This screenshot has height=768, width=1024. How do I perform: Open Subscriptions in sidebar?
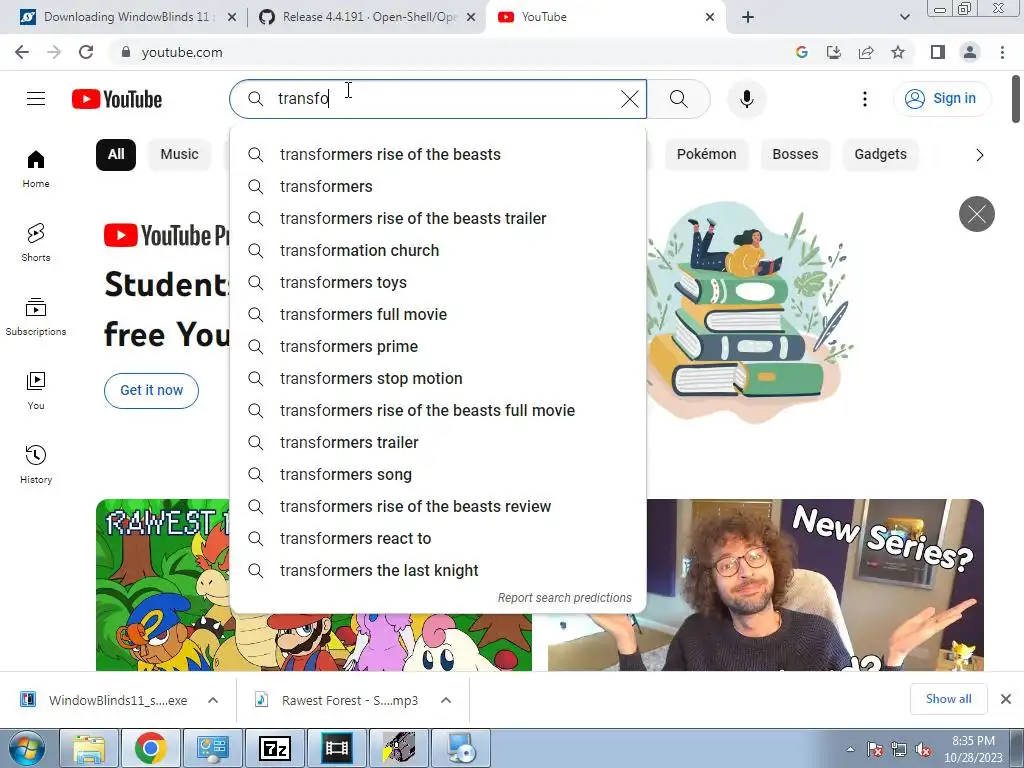tap(36, 317)
